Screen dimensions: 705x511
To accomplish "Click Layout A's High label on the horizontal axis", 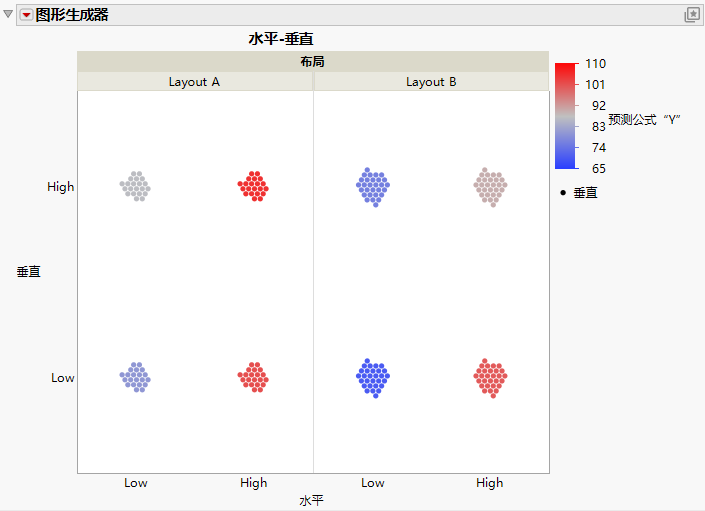I will click(x=254, y=483).
